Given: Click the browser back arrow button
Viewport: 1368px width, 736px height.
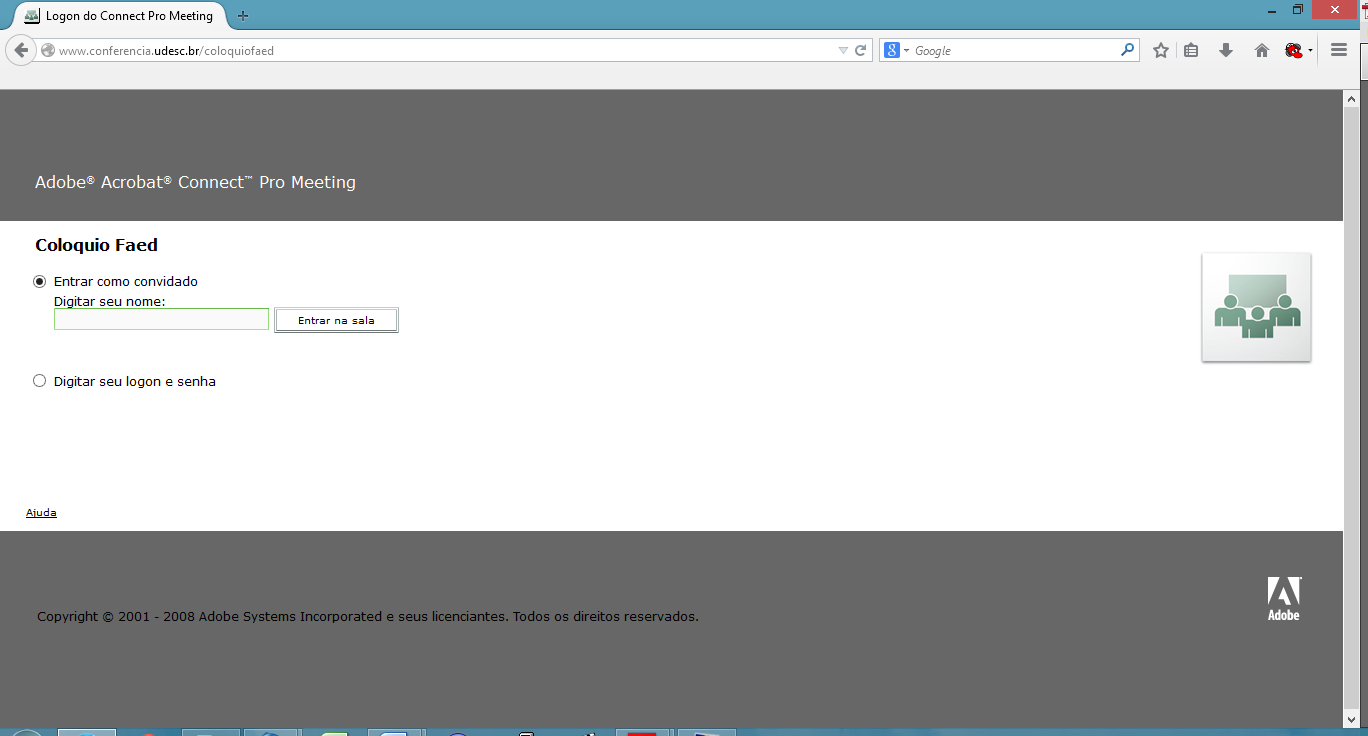Looking at the screenshot, I should tap(20, 50).
